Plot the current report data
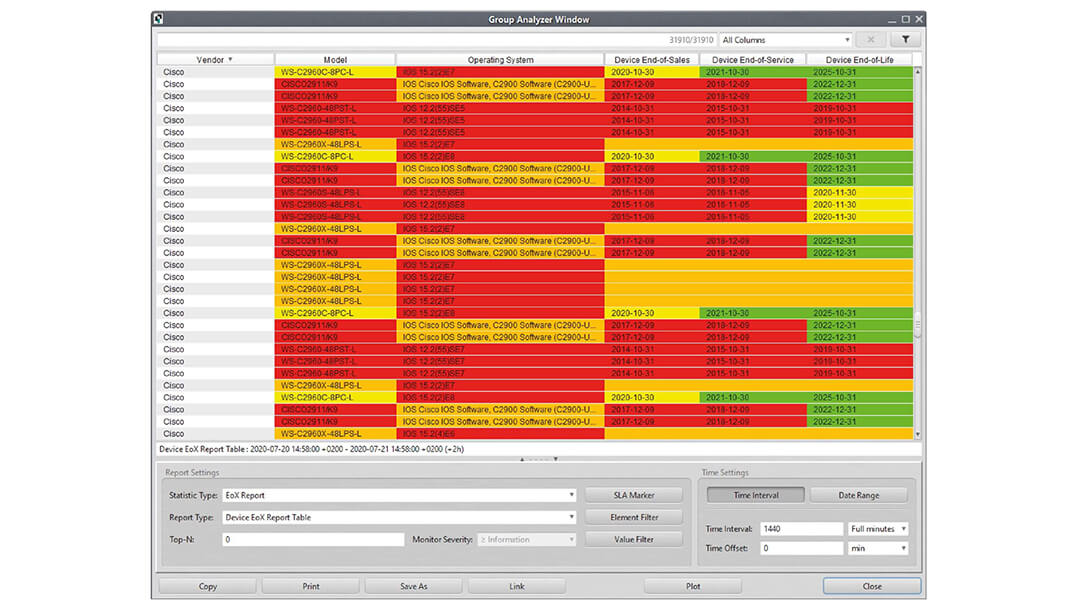The height and width of the screenshot is (608, 1080). tap(691, 586)
